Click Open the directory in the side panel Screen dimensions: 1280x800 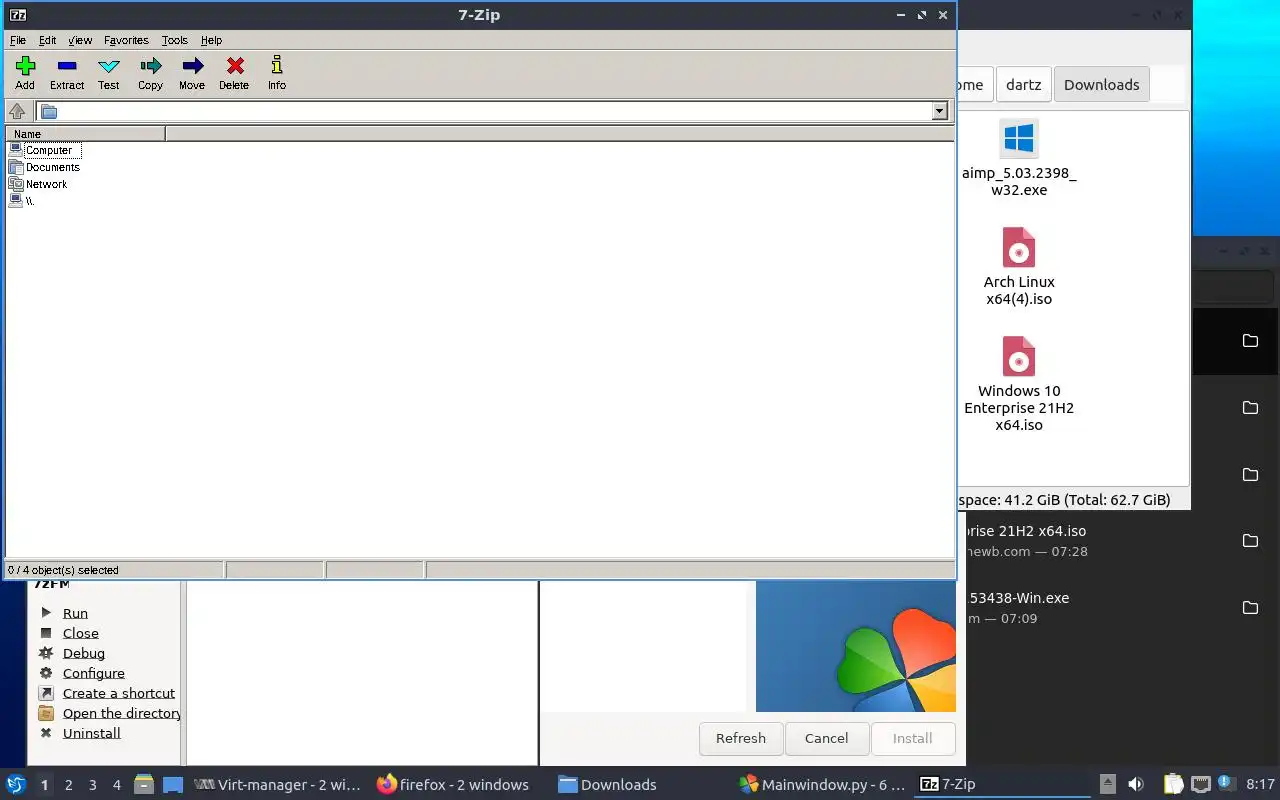tap(122, 713)
